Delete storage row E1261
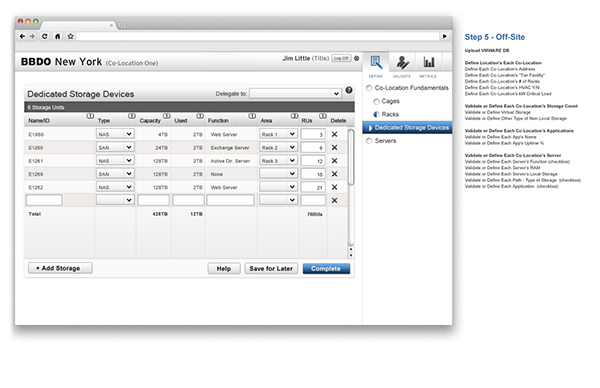Screen dimensions: 600x388 334,161
